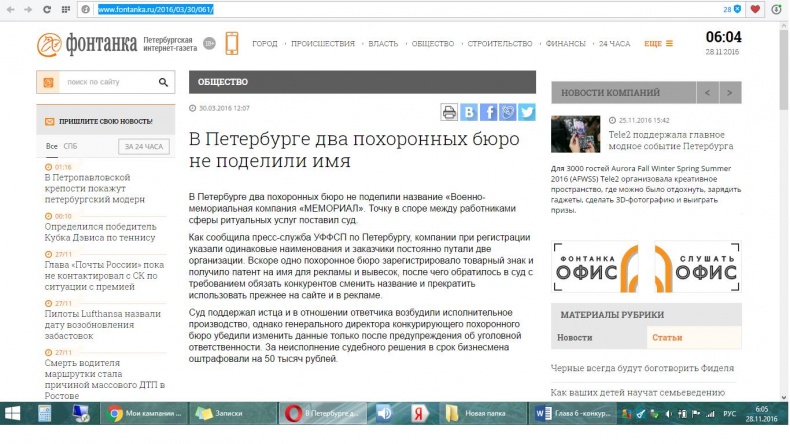Share the article on VKontakte

click(x=469, y=112)
